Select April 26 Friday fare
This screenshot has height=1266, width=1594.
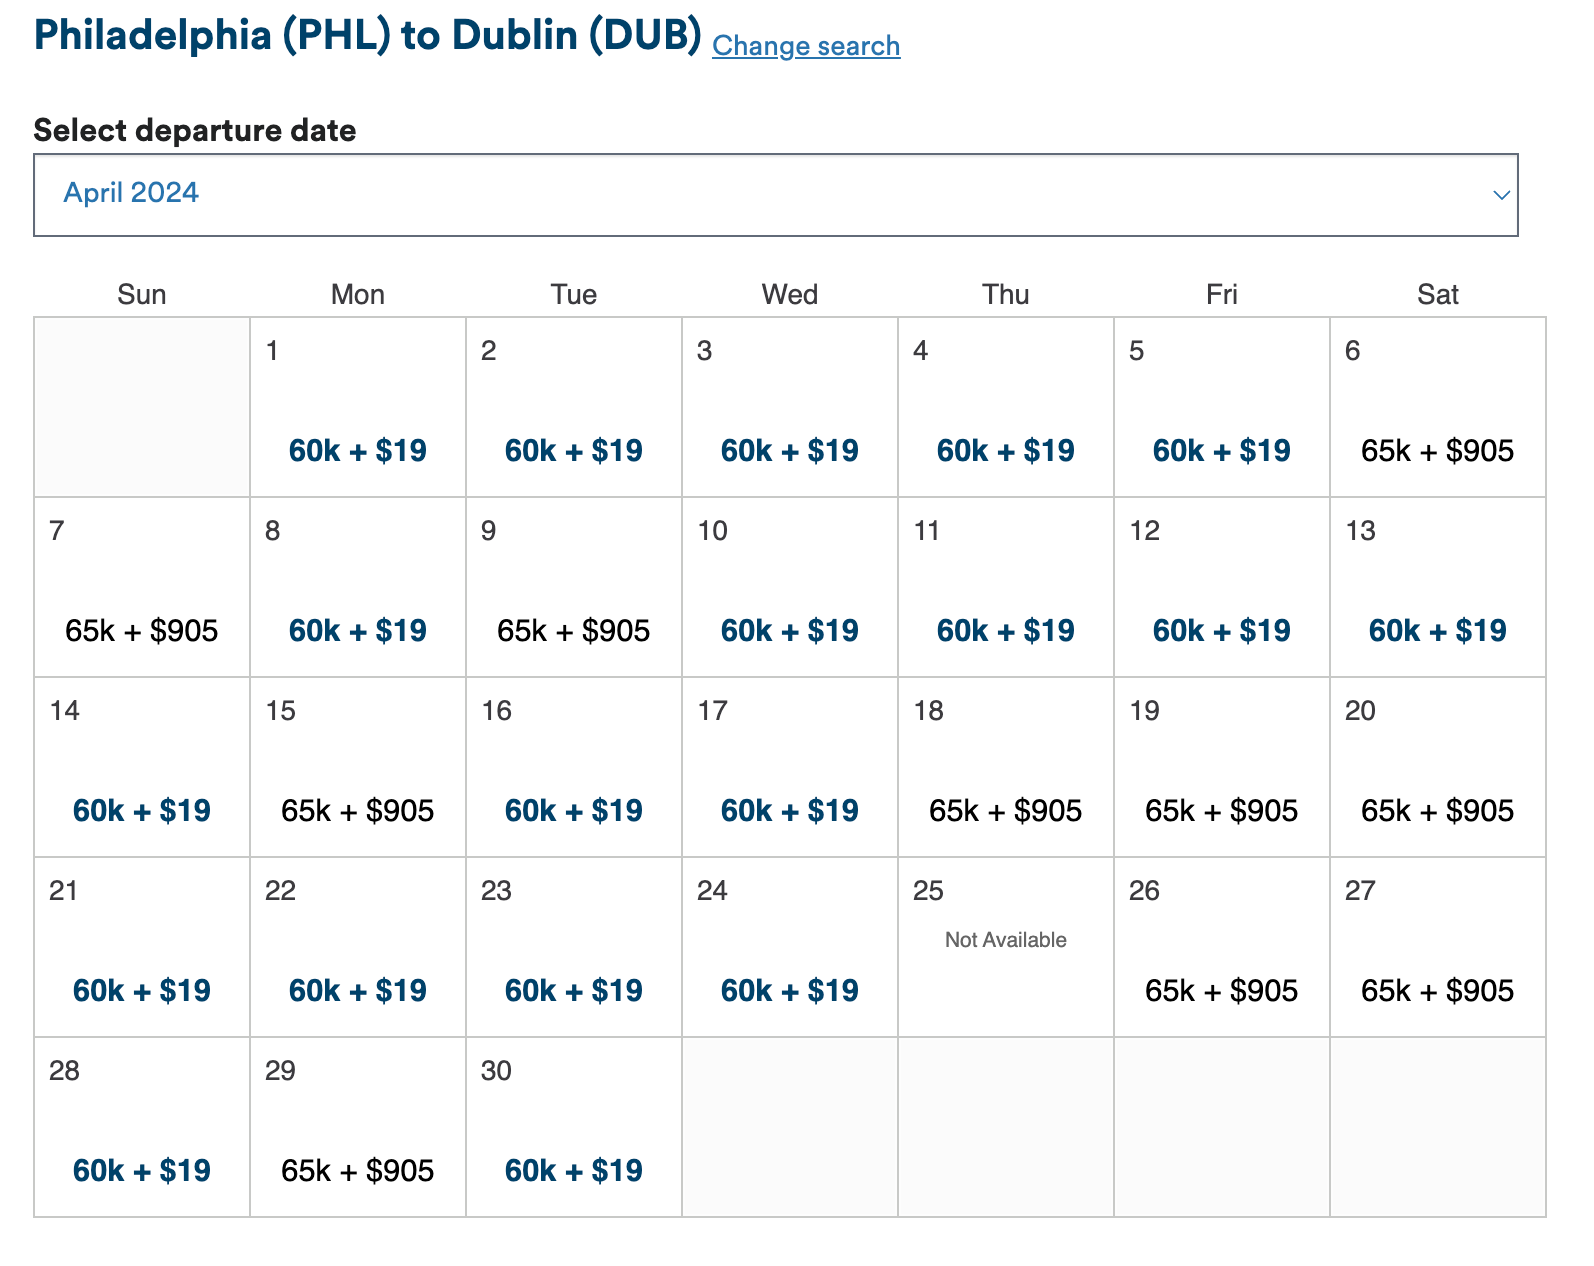point(1221,991)
